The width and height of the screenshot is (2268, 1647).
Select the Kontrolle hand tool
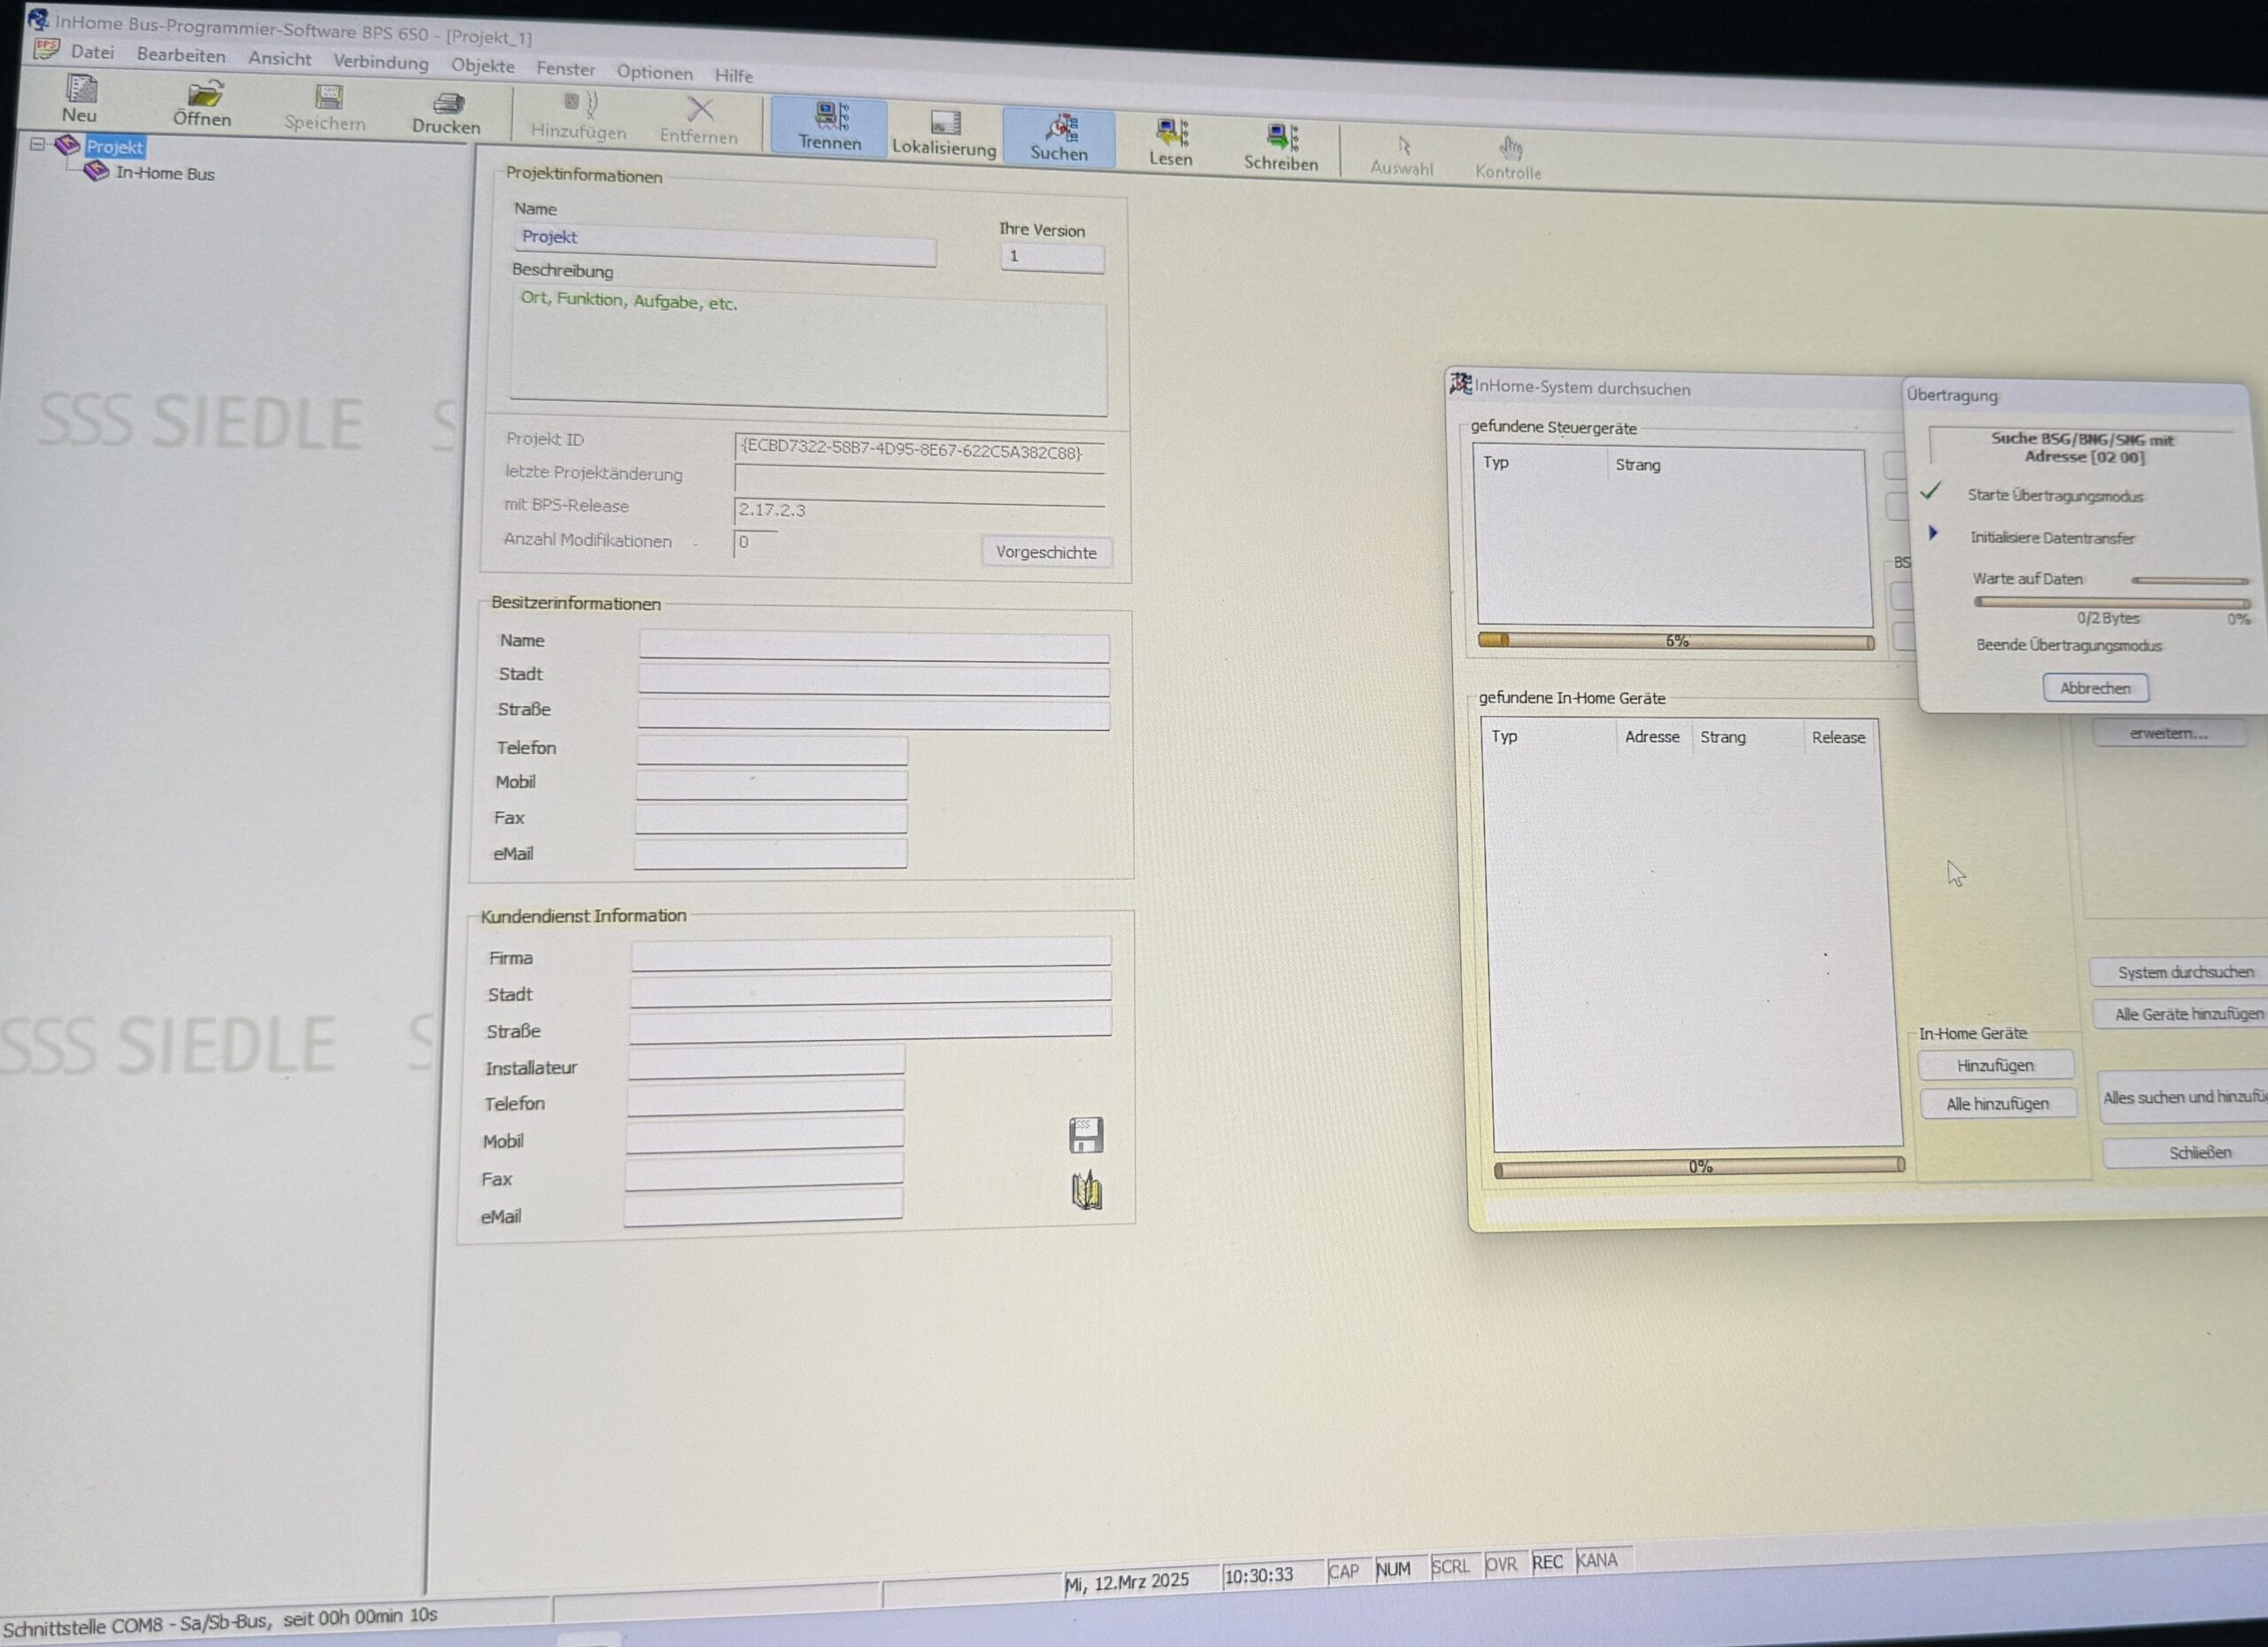click(x=1510, y=149)
